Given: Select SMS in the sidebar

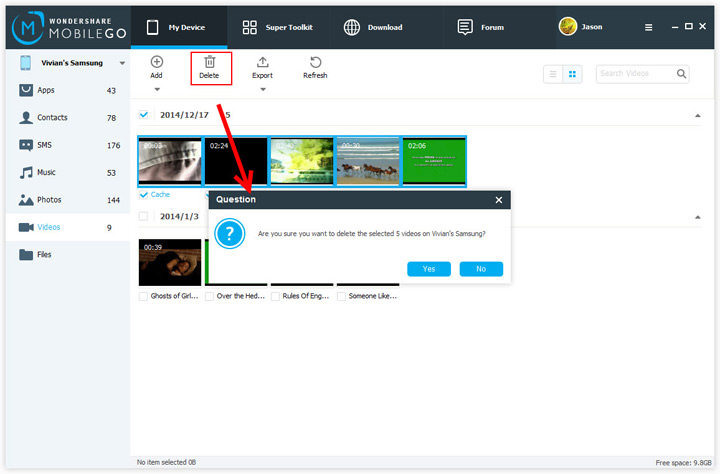Looking at the screenshot, I should pyautogui.click(x=68, y=145).
